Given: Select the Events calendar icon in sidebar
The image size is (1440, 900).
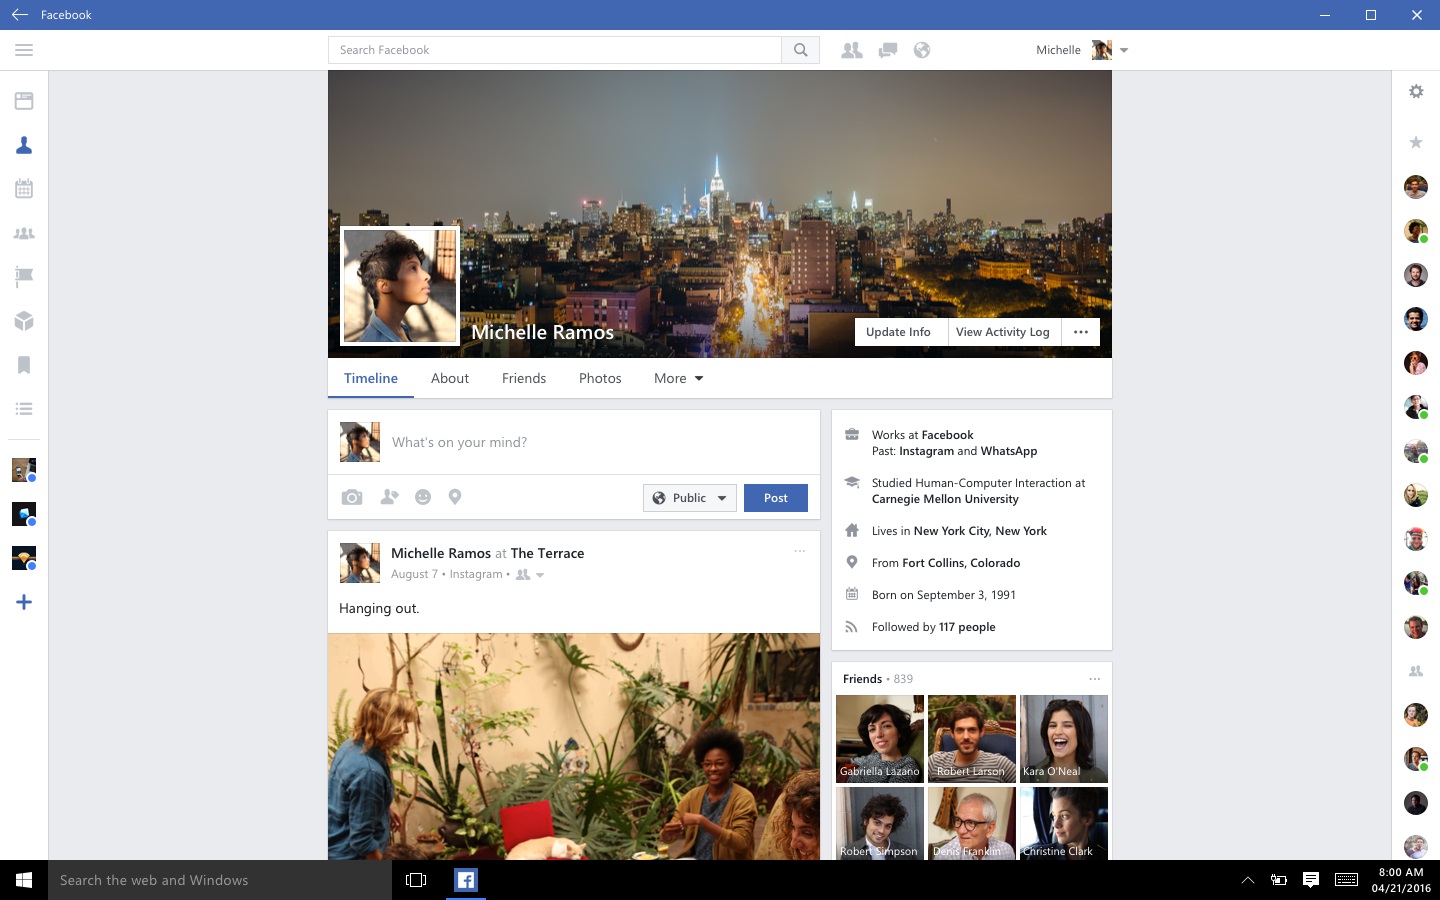Looking at the screenshot, I should [24, 188].
